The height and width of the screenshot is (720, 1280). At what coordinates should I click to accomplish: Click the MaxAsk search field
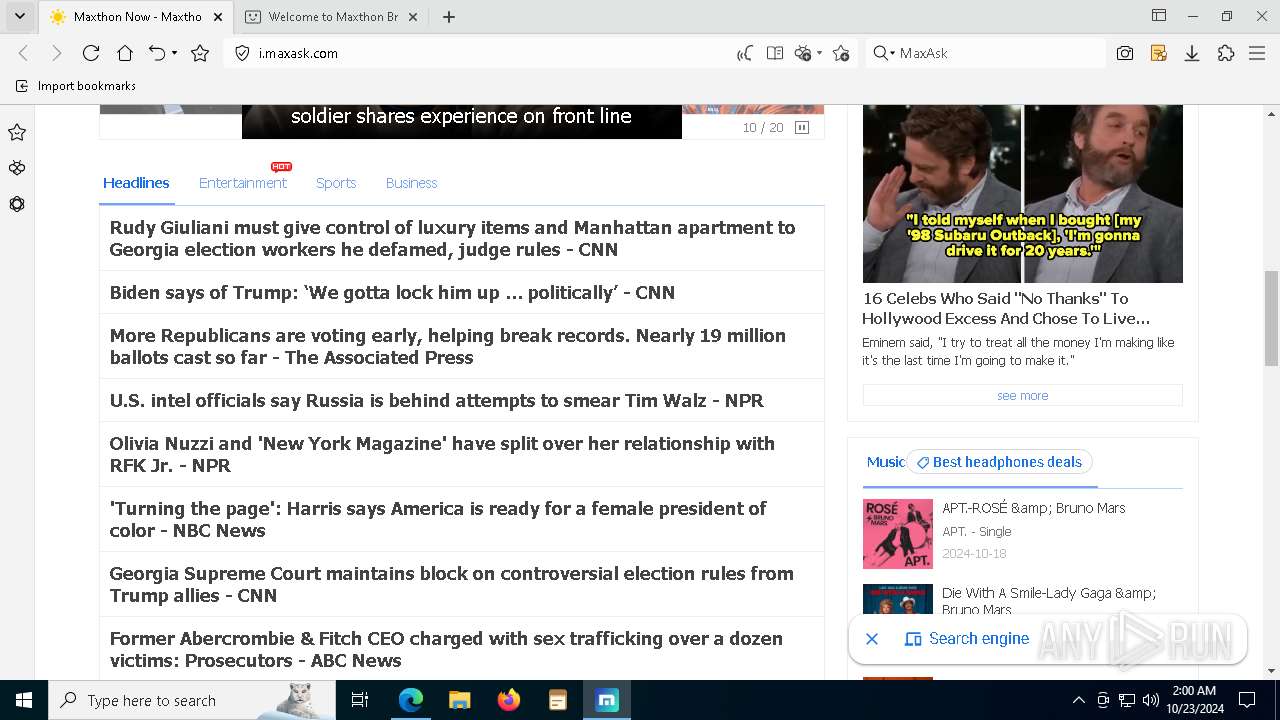(x=1000, y=53)
